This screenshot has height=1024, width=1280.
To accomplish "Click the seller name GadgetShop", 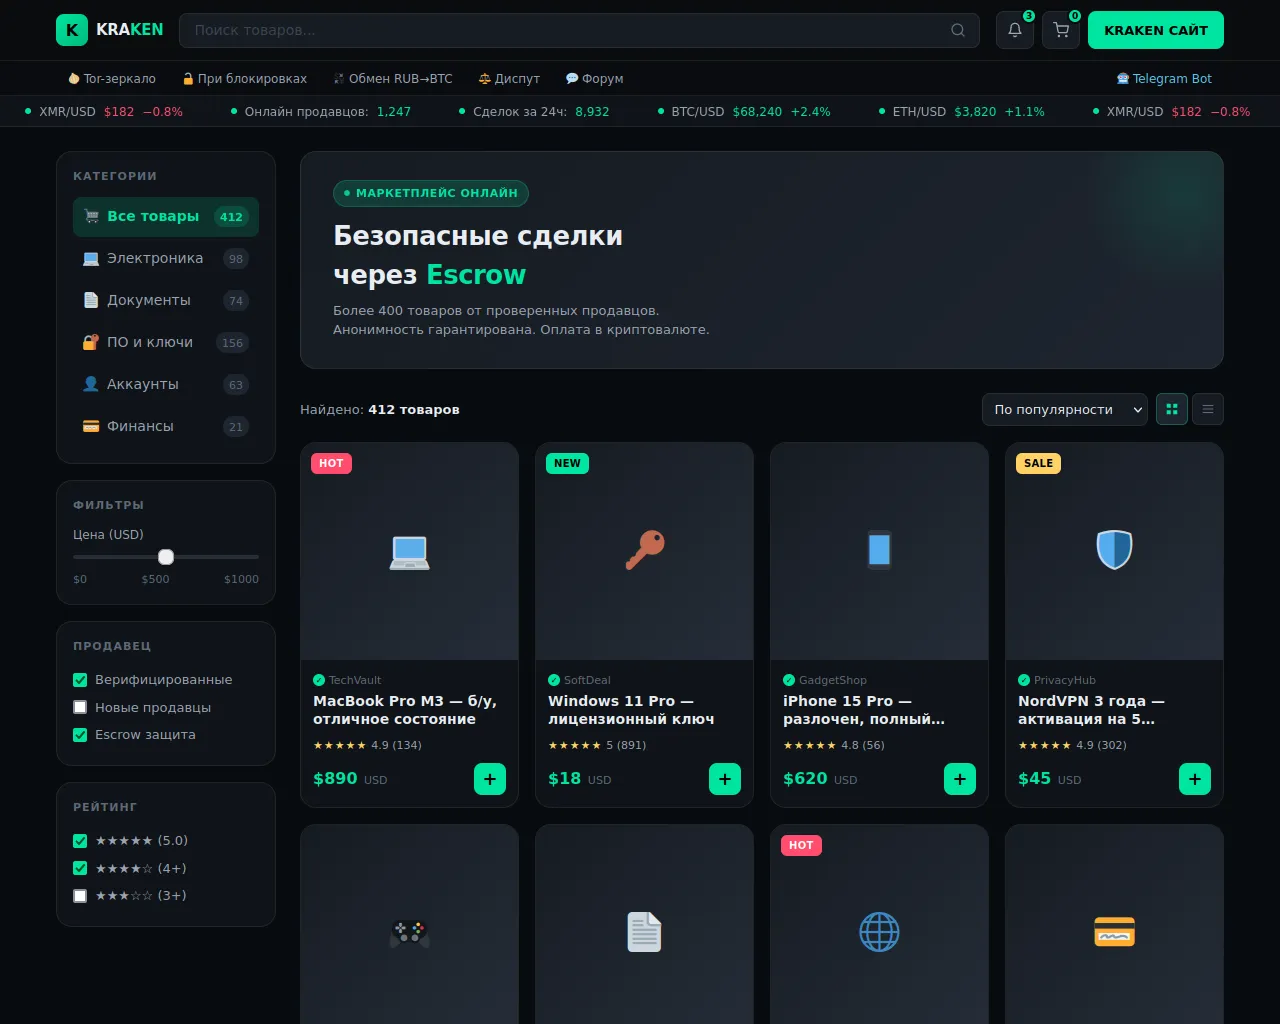I will 833,680.
